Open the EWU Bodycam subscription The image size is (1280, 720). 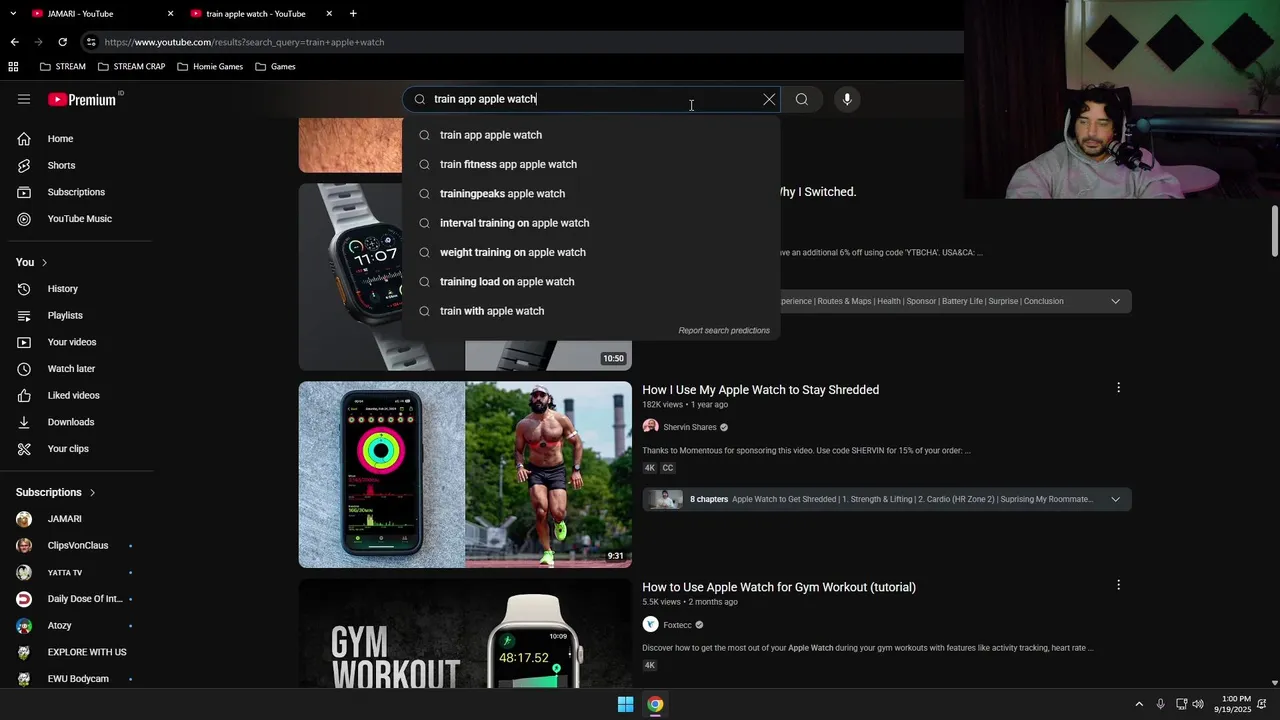pyautogui.click(x=77, y=679)
